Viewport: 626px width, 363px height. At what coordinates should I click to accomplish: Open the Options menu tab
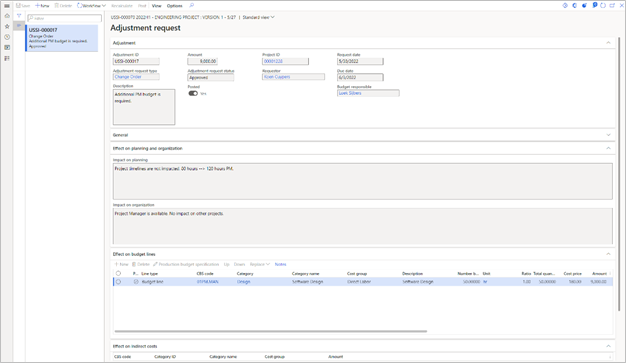[x=174, y=6]
